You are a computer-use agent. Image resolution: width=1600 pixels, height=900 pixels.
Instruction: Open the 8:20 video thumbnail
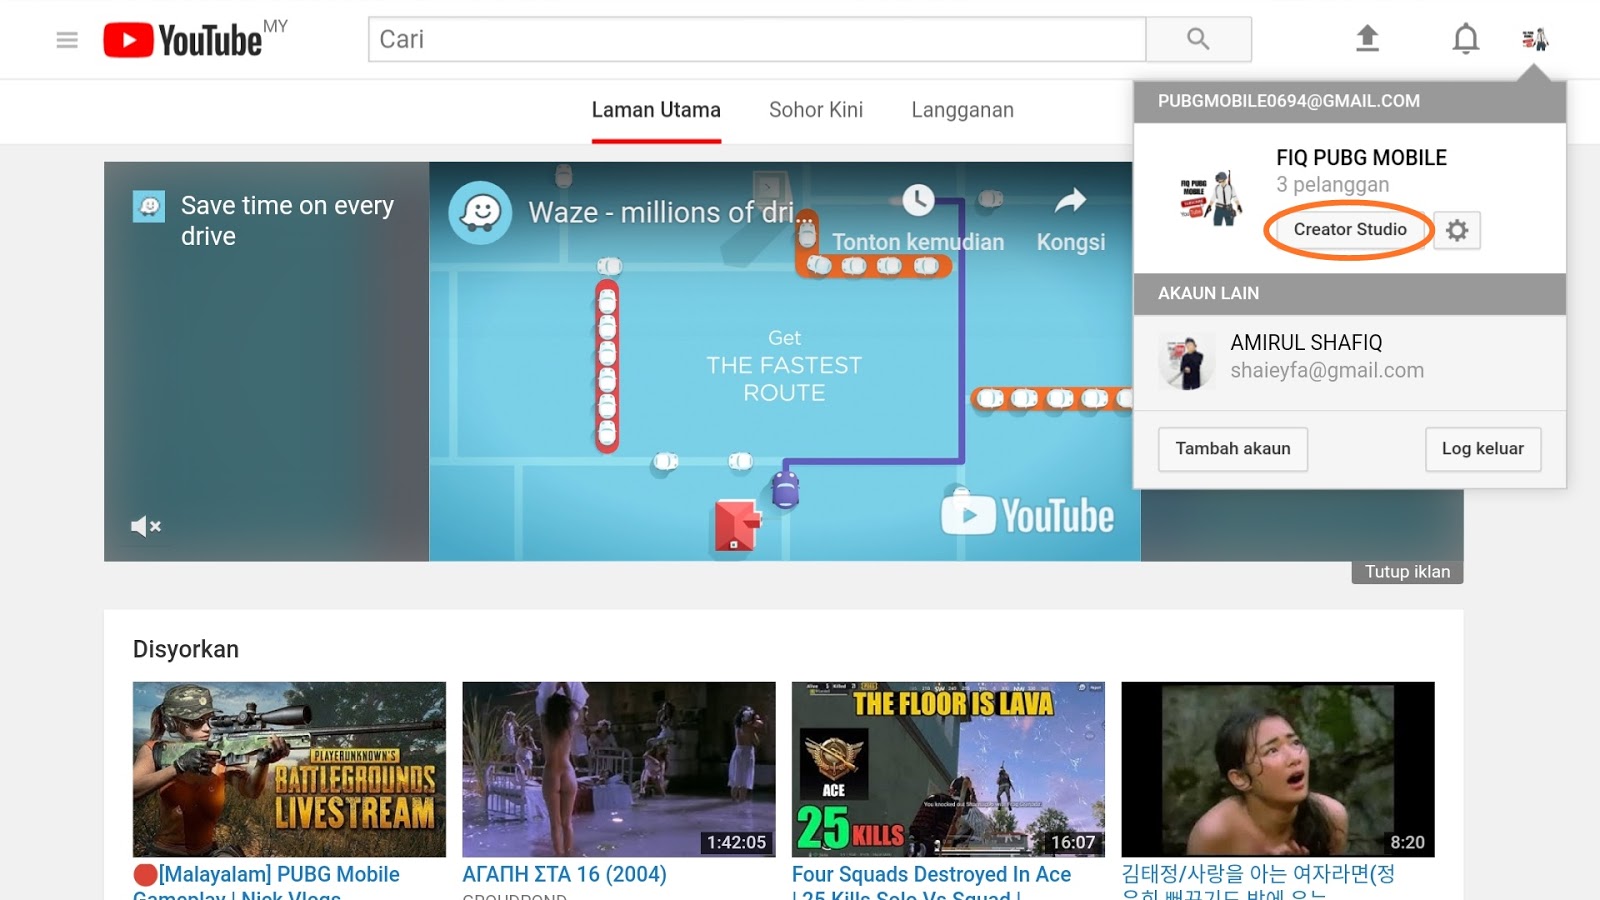[x=1278, y=769]
